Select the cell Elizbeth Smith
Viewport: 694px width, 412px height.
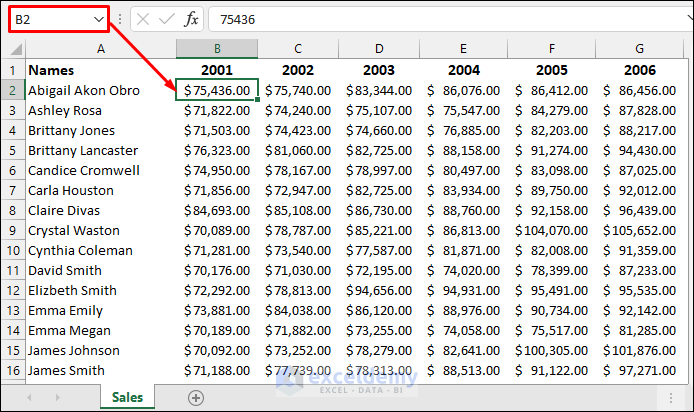point(101,290)
